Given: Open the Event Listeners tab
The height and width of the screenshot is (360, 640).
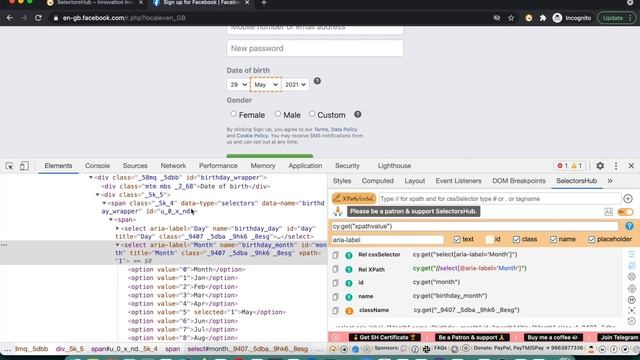Looking at the screenshot, I should click(458, 181).
